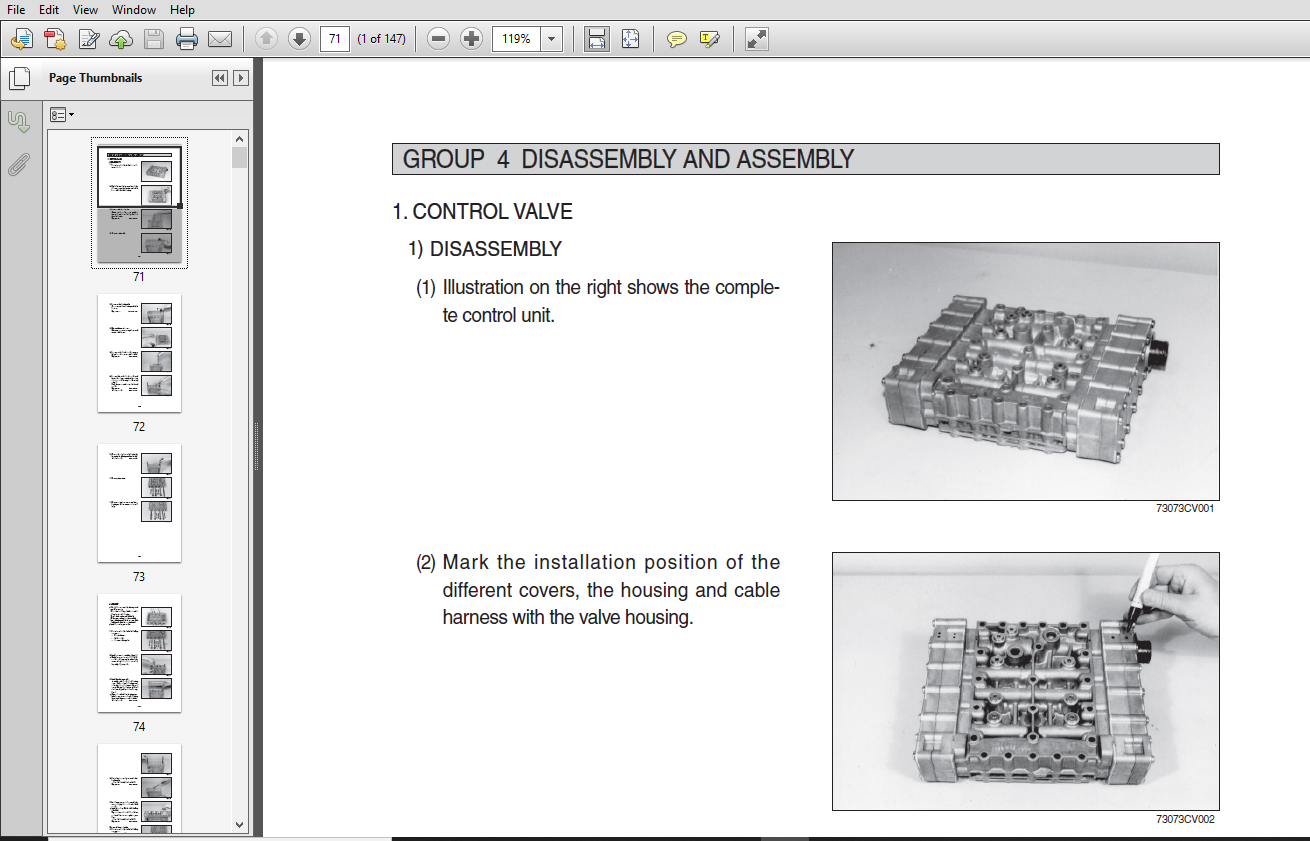This screenshot has width=1310, height=841.
Task: Add a sticky note comment
Action: click(x=677, y=39)
